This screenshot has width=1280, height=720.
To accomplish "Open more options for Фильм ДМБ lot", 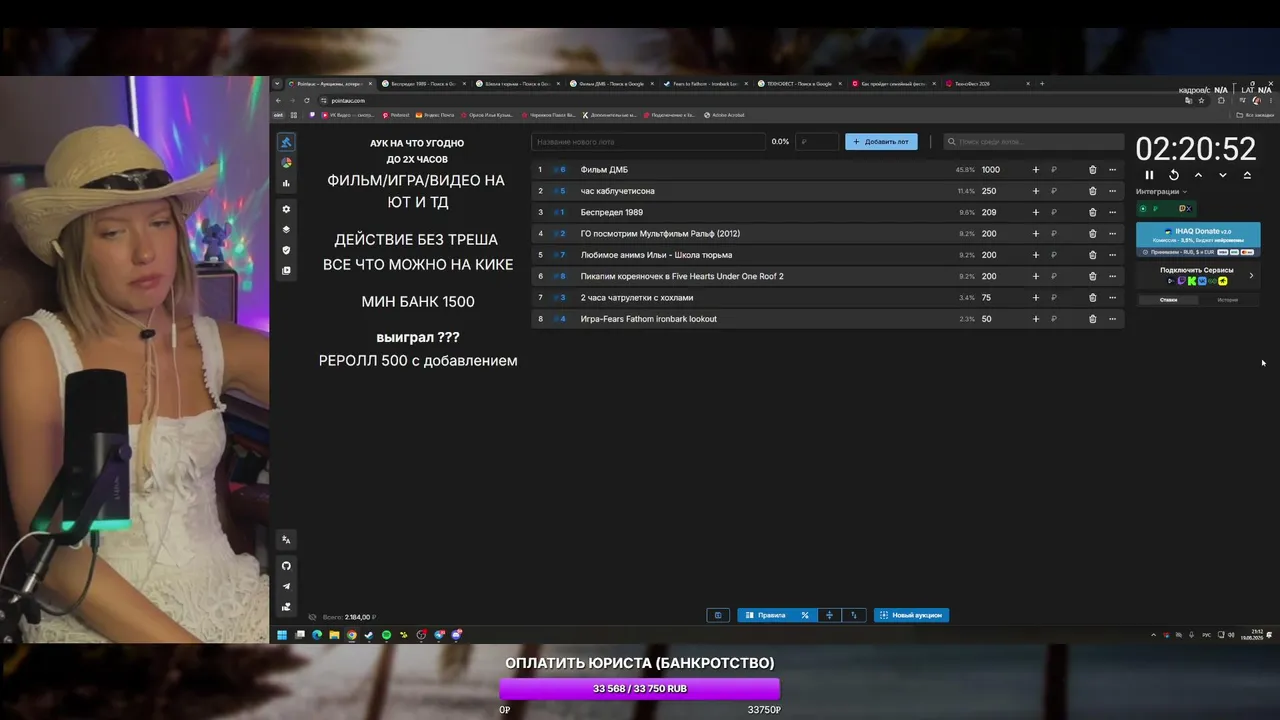I will pyautogui.click(x=1112, y=170).
